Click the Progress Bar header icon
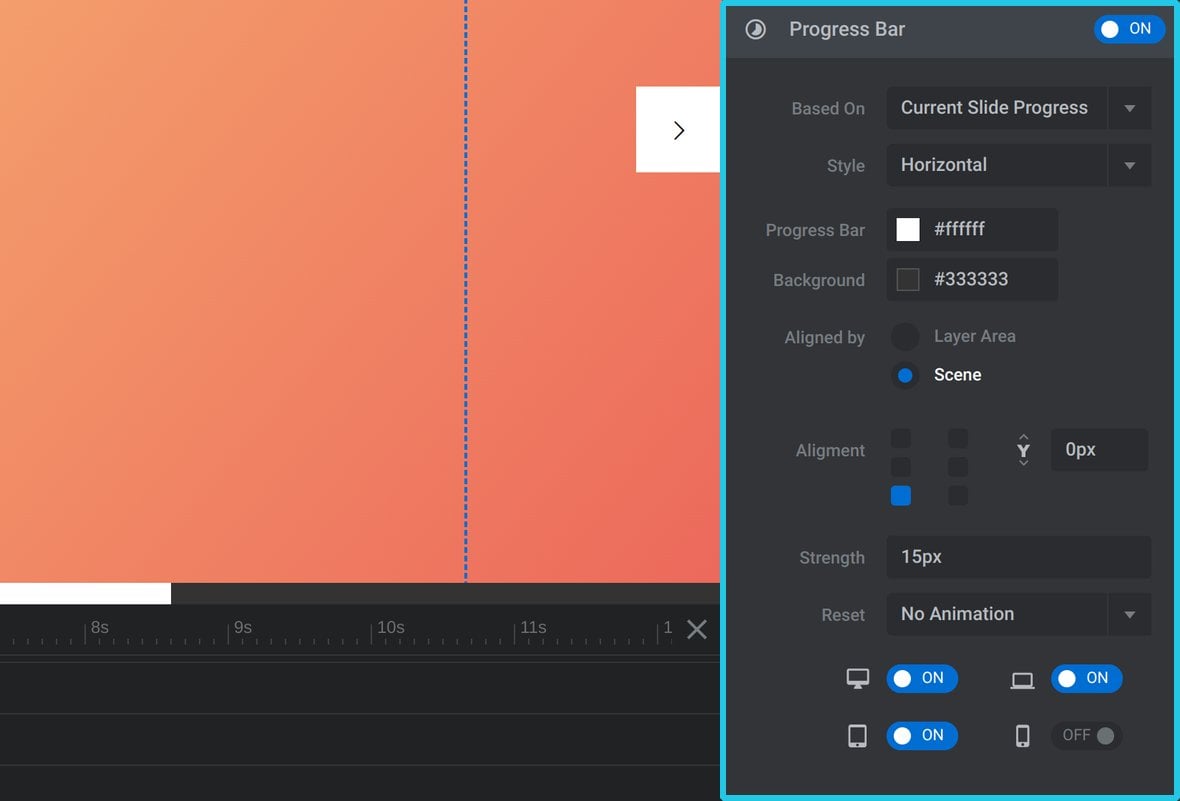Viewport: 1180px width, 801px height. [755, 29]
